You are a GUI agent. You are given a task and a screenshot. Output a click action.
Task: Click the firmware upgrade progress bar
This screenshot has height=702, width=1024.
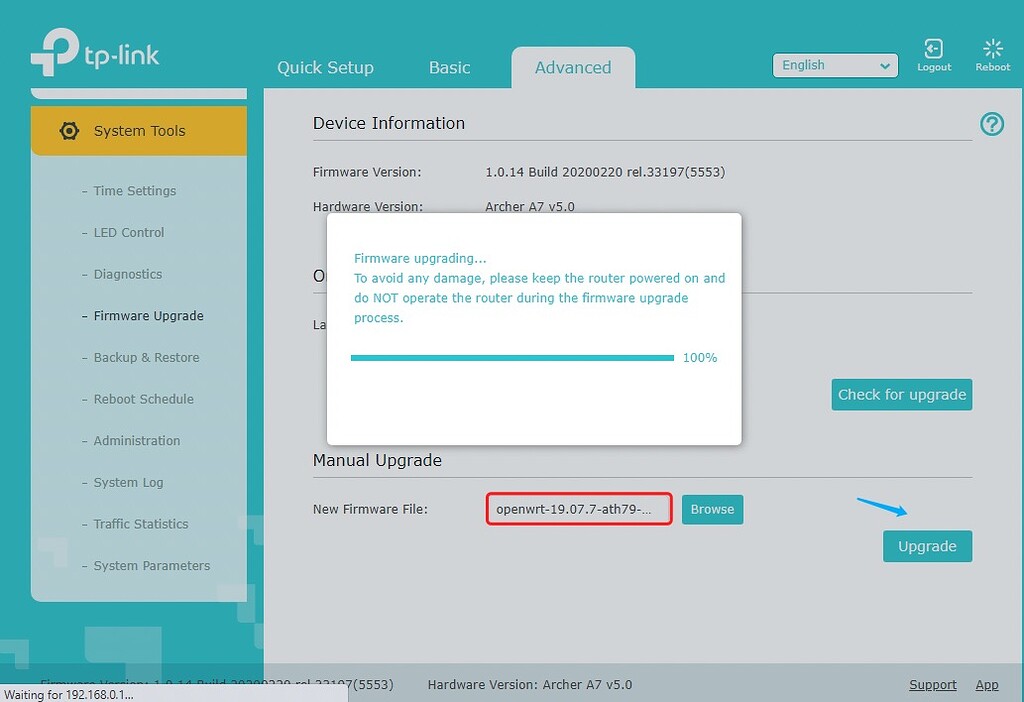[512, 358]
